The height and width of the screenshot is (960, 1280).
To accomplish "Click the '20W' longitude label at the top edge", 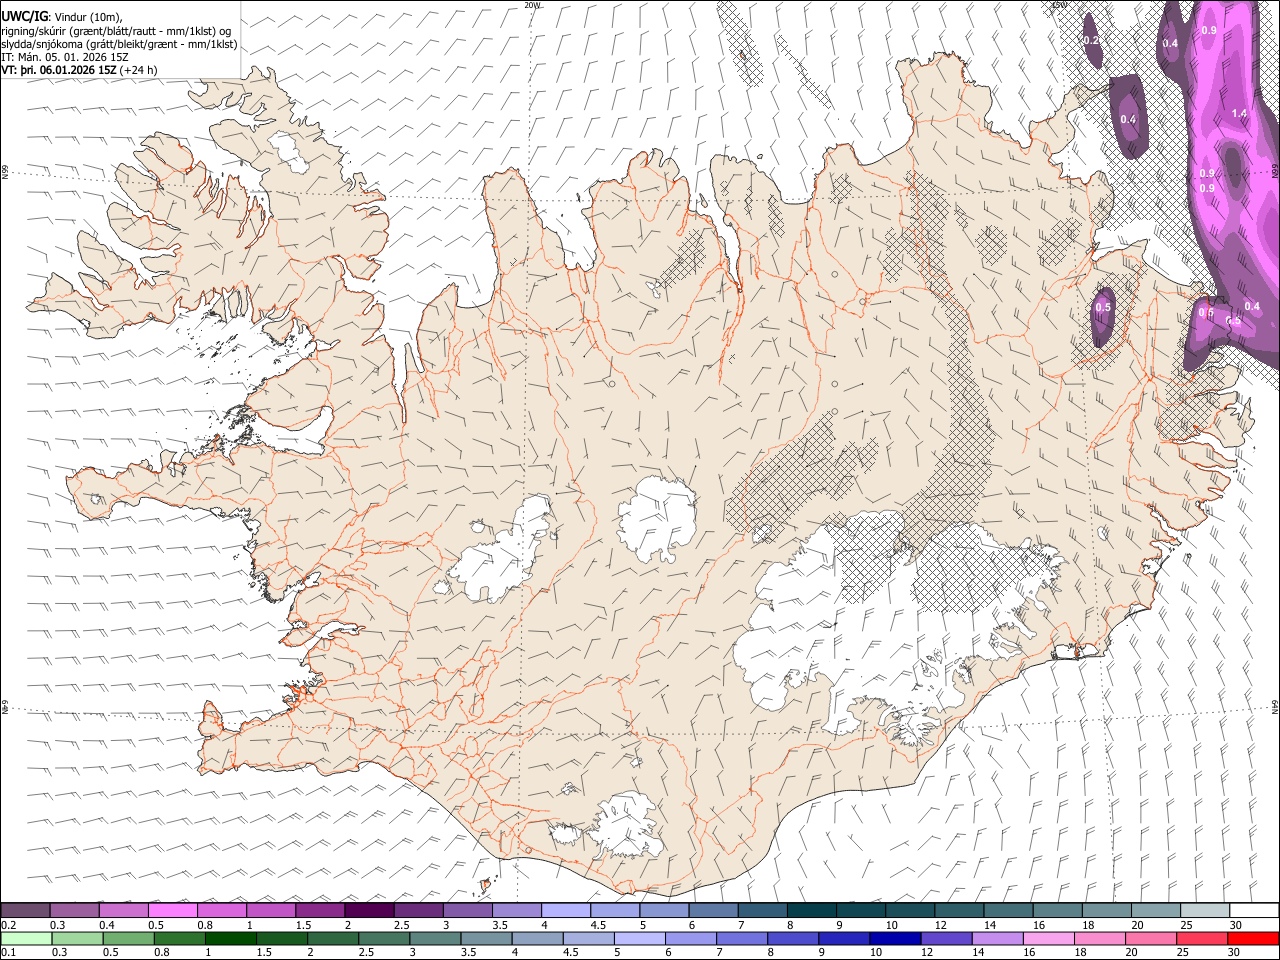I will click(532, 5).
